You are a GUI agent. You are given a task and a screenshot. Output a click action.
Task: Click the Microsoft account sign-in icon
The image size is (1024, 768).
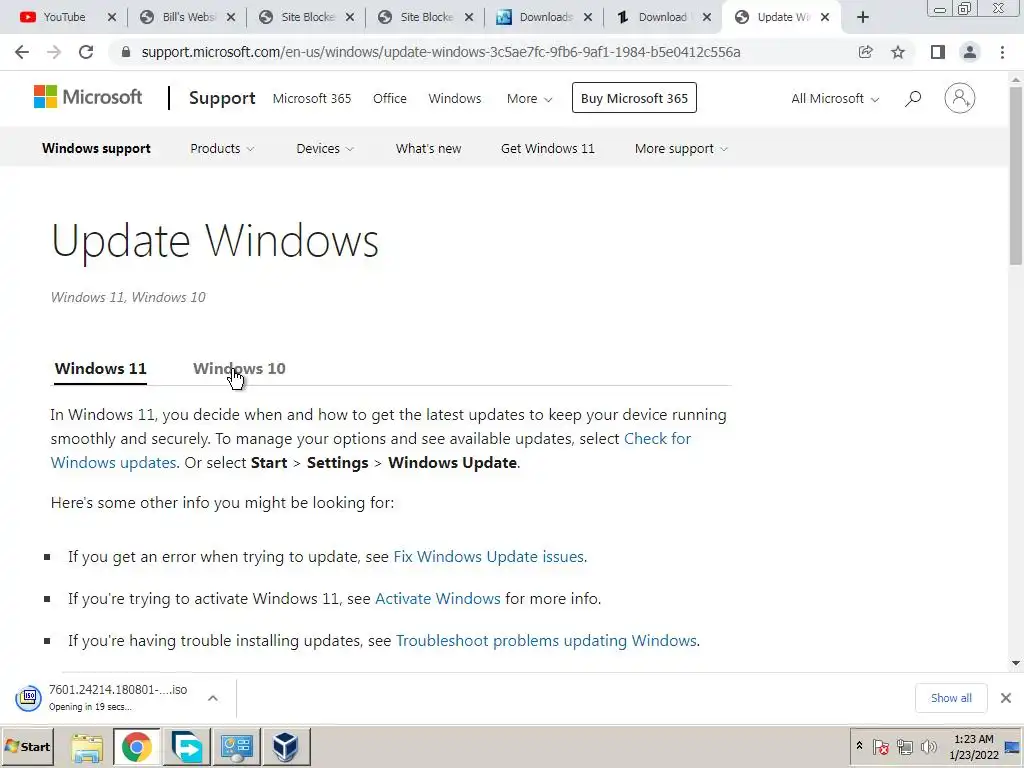[x=959, y=98]
